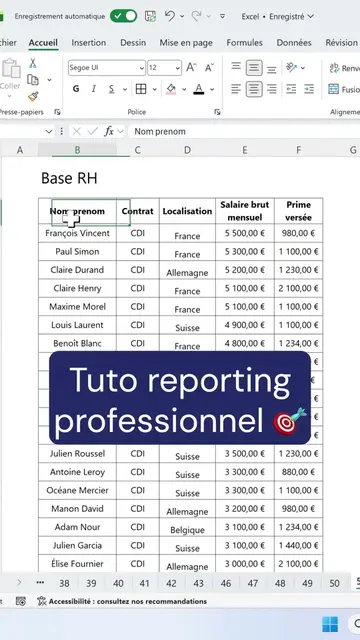Click the Copy icon
360x640 pixels.
pos(33,80)
